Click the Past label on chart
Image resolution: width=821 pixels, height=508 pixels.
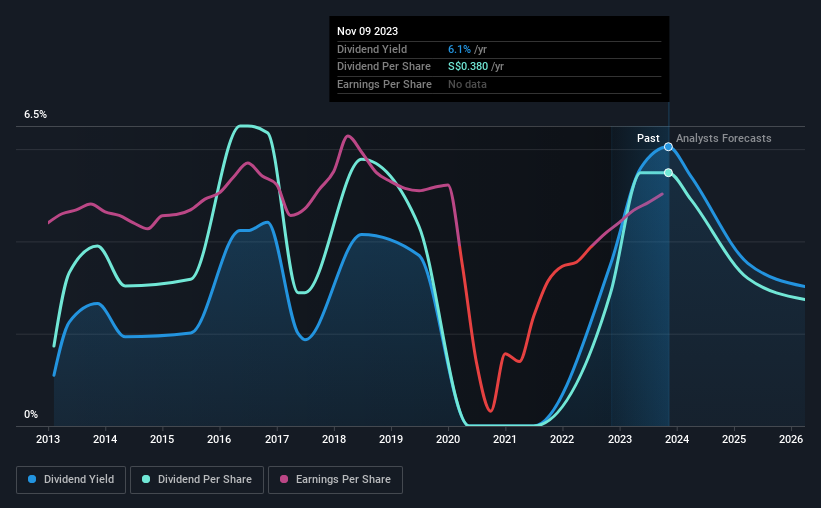tap(648, 138)
